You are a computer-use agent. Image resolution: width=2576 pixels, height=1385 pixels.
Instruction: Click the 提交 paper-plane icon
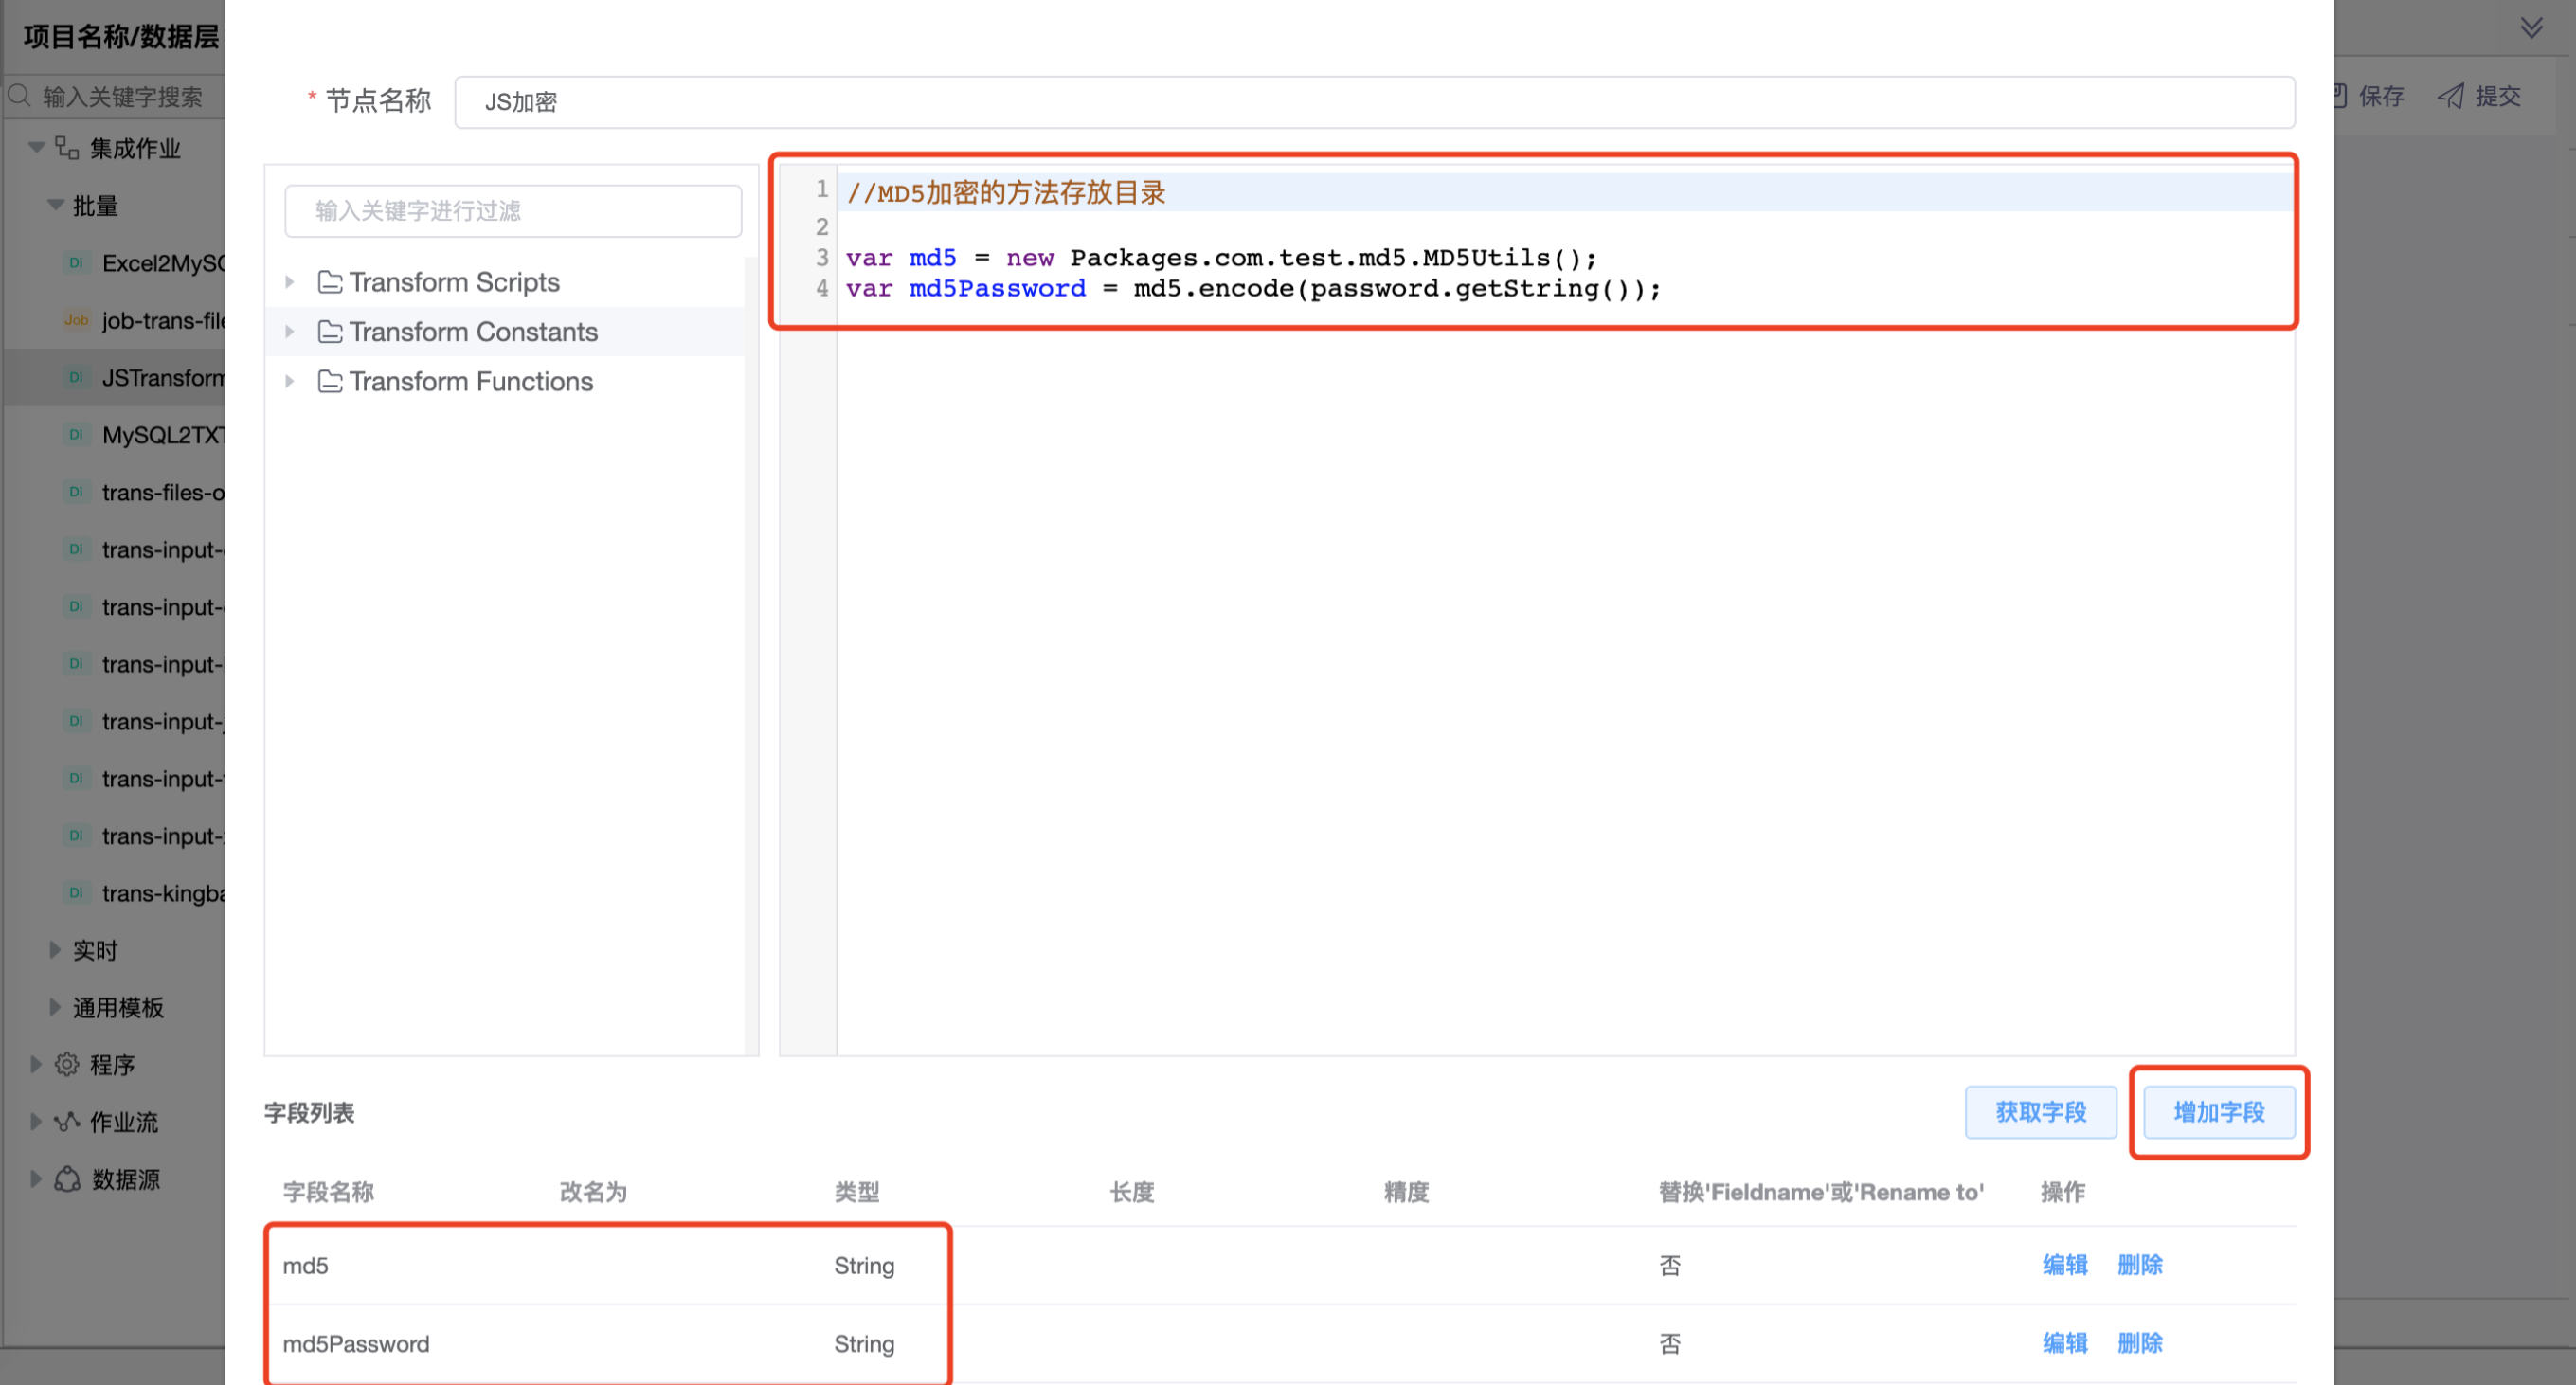[x=2450, y=96]
